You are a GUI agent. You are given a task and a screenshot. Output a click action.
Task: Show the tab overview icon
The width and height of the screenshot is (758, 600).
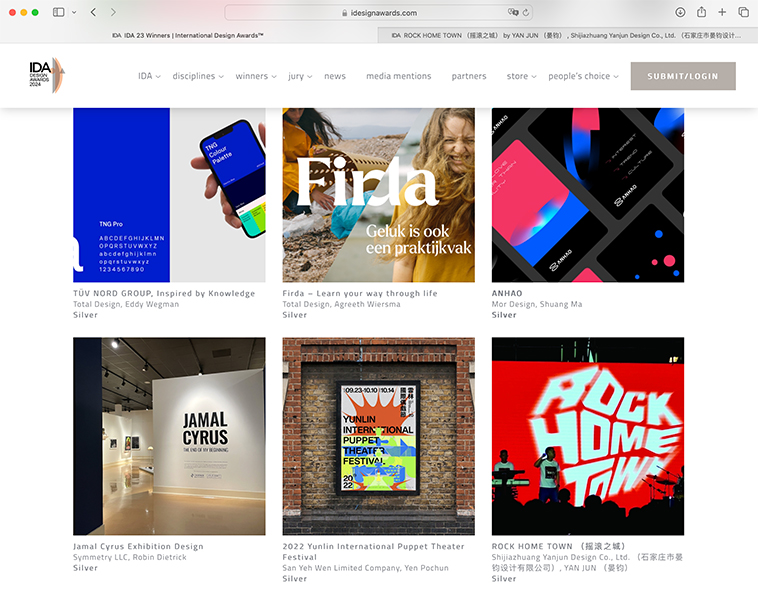pyautogui.click(x=743, y=12)
